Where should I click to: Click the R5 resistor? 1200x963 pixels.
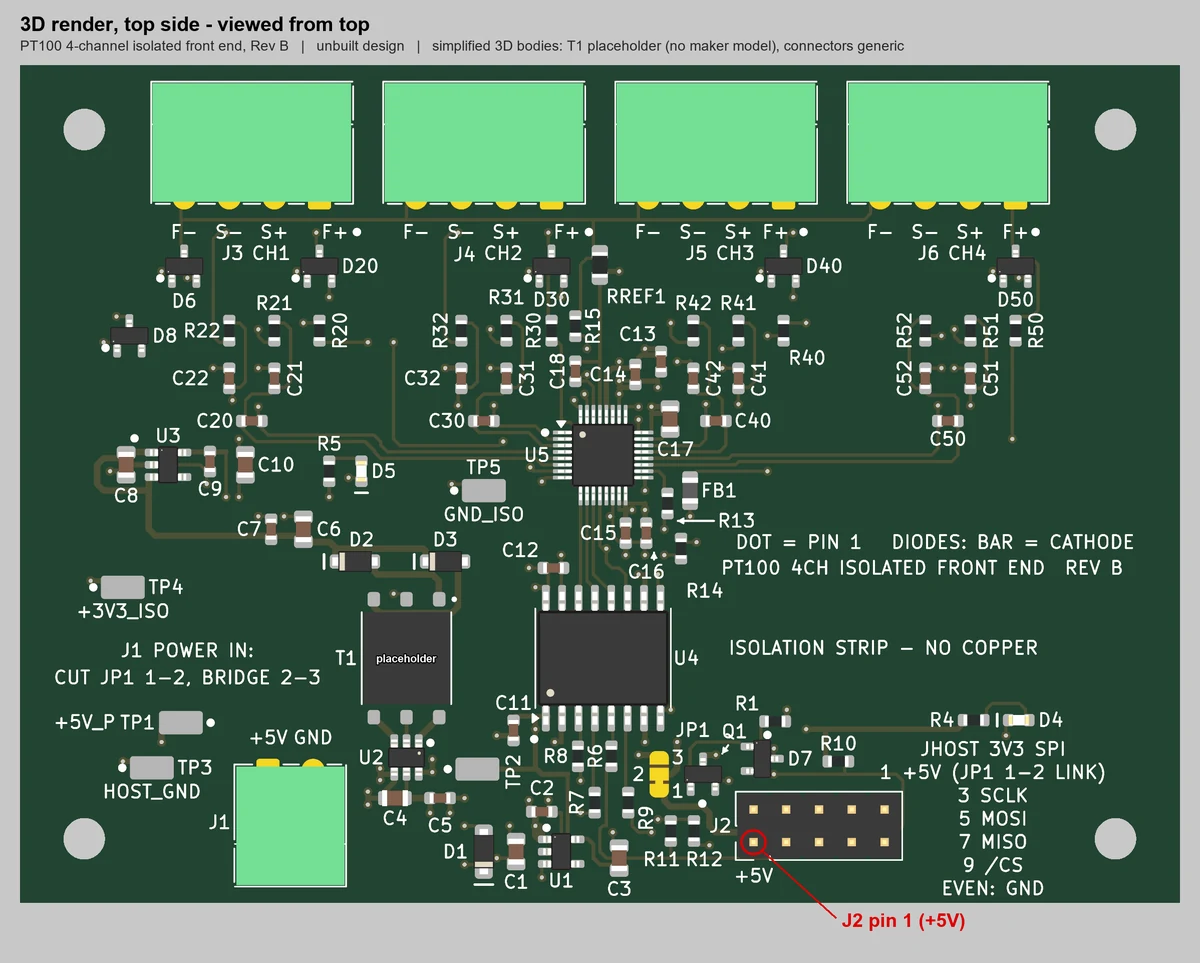(x=329, y=471)
